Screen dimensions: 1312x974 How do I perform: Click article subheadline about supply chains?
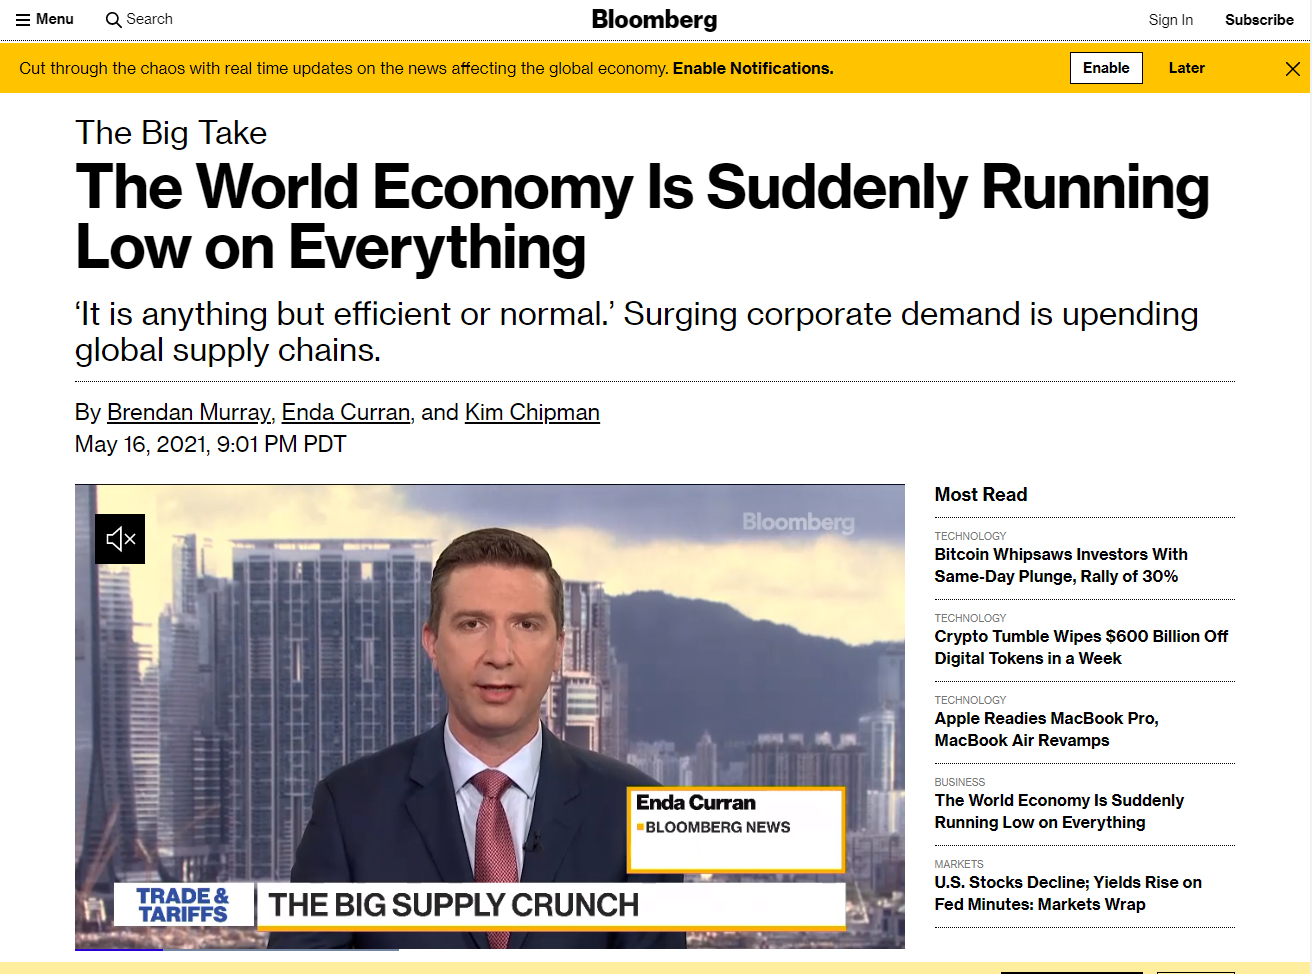(637, 332)
